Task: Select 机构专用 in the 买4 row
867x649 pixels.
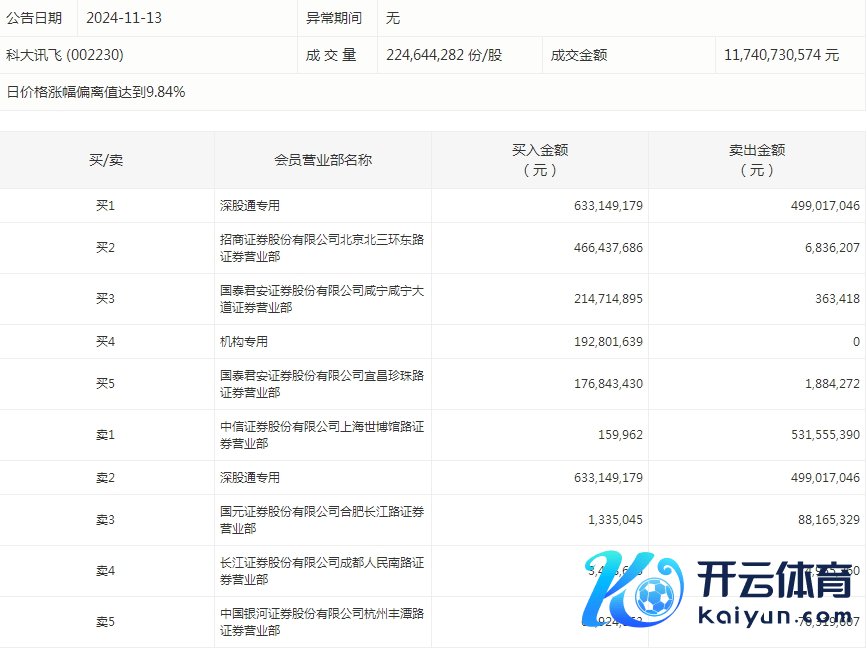Action: [x=244, y=342]
